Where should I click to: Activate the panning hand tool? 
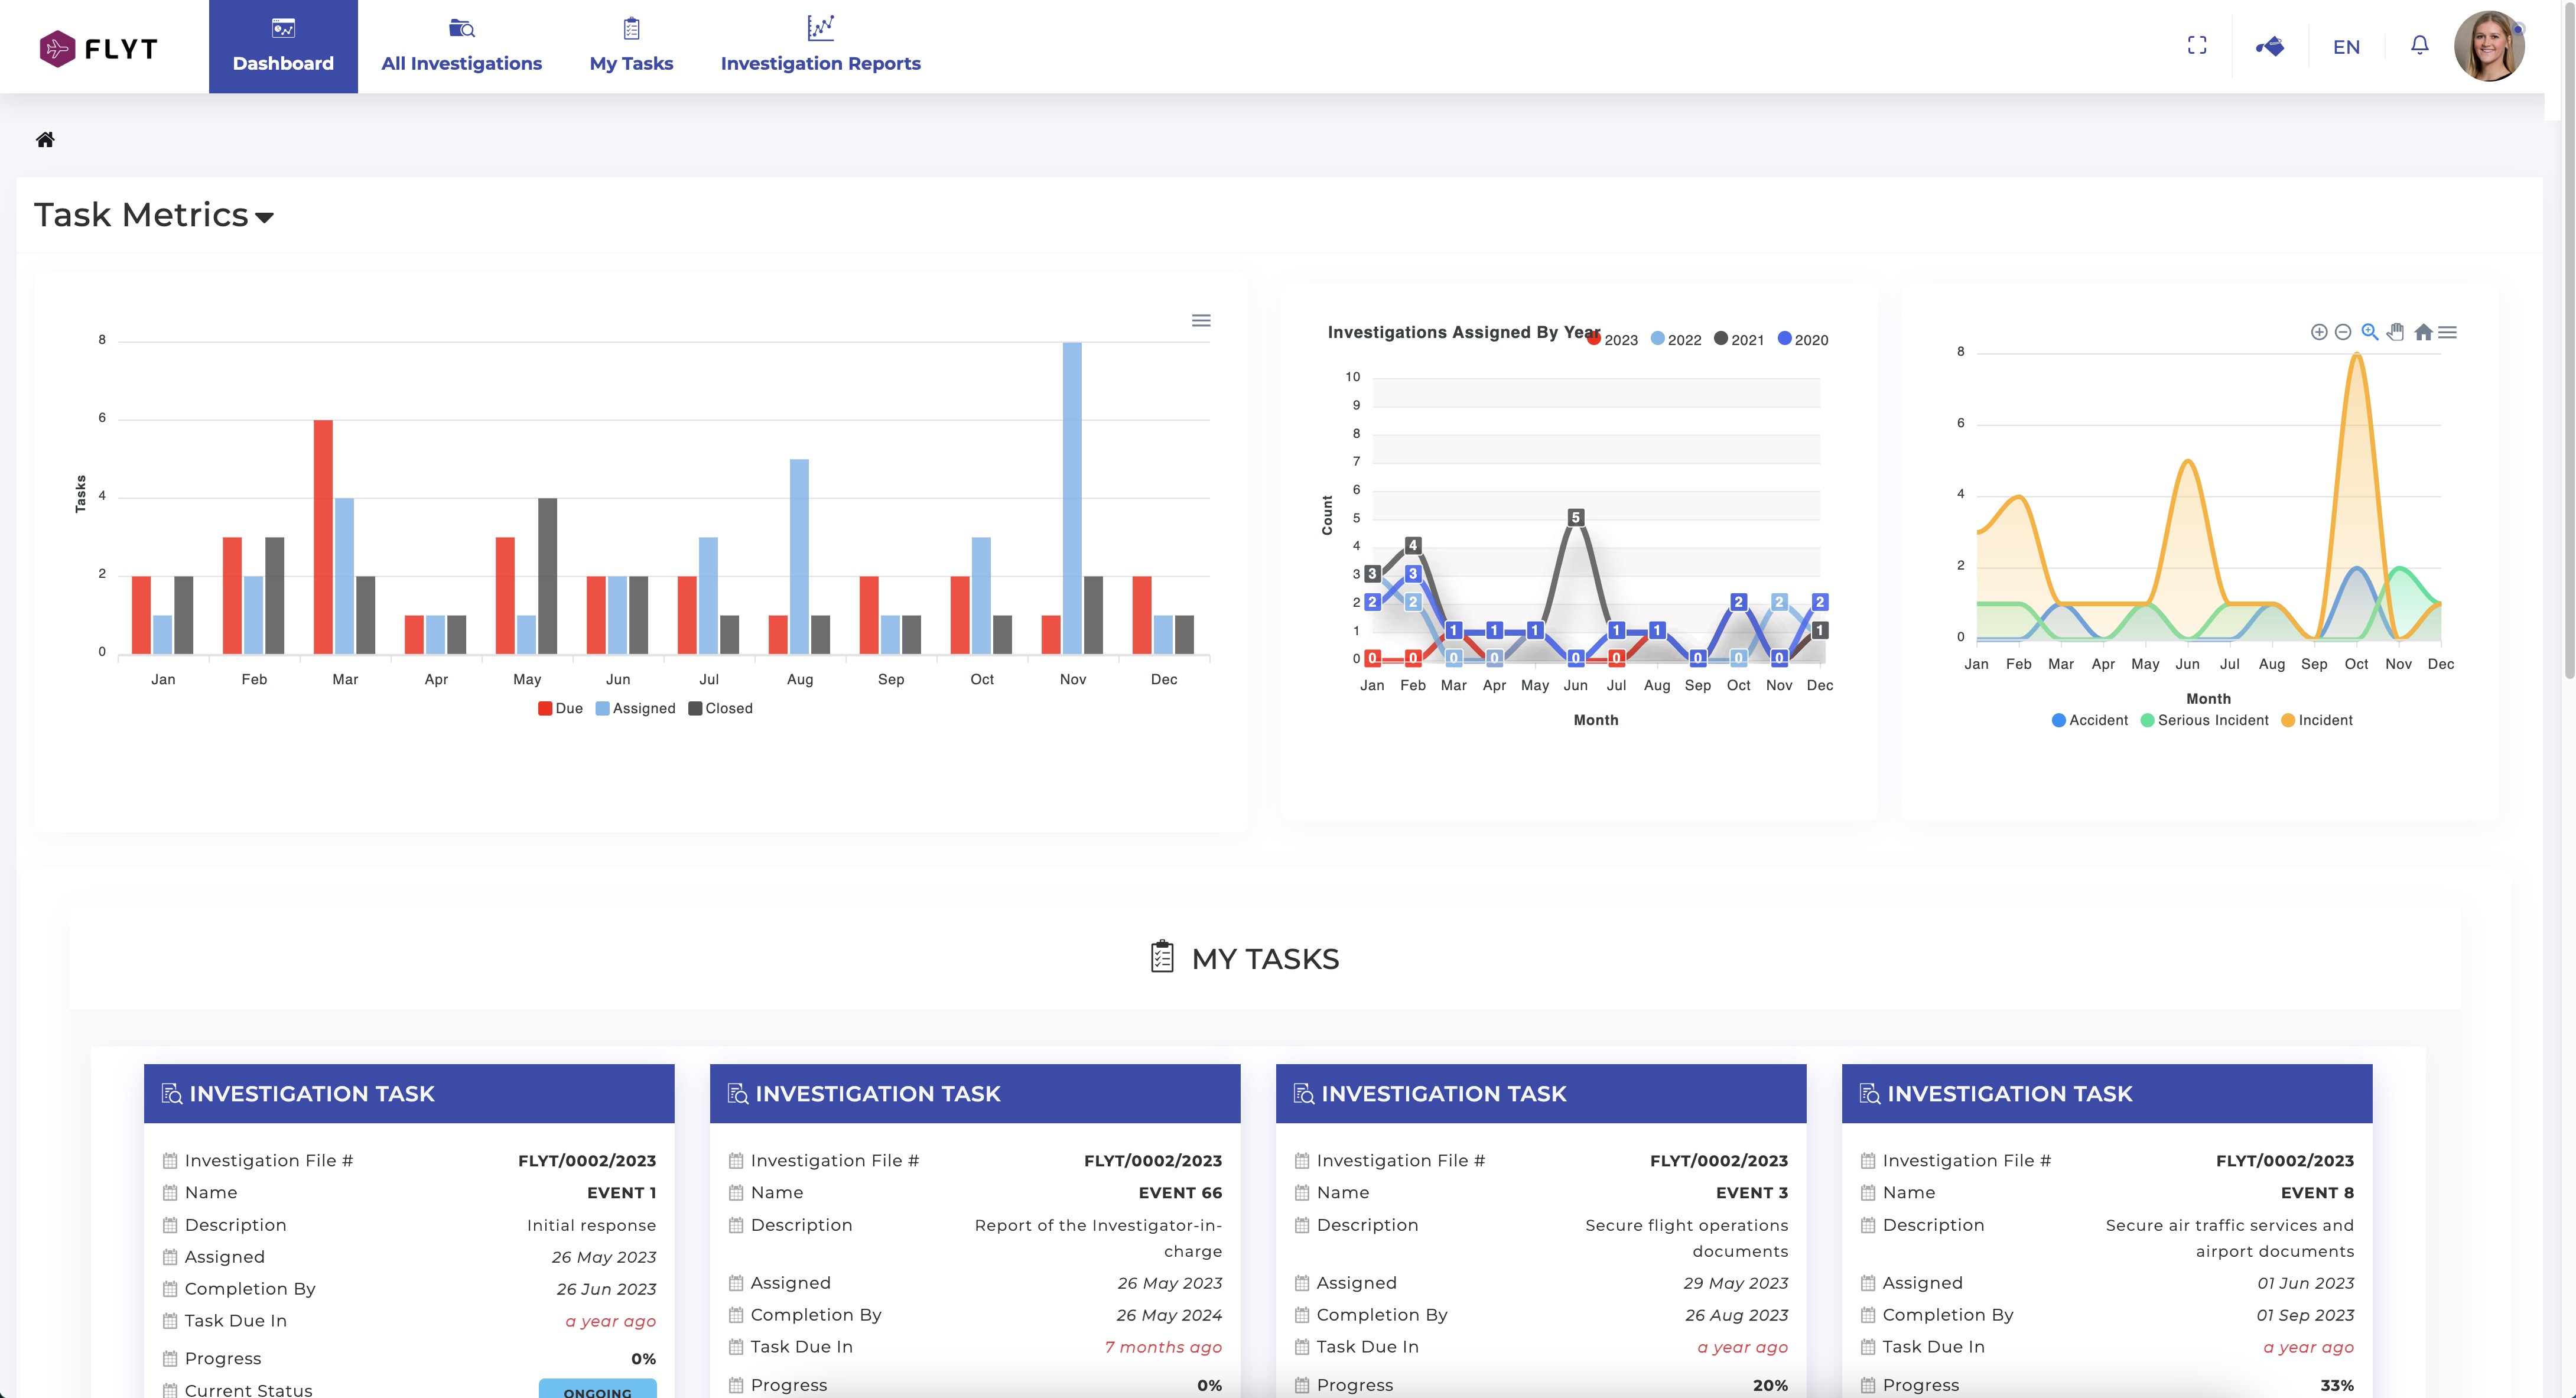point(2396,332)
